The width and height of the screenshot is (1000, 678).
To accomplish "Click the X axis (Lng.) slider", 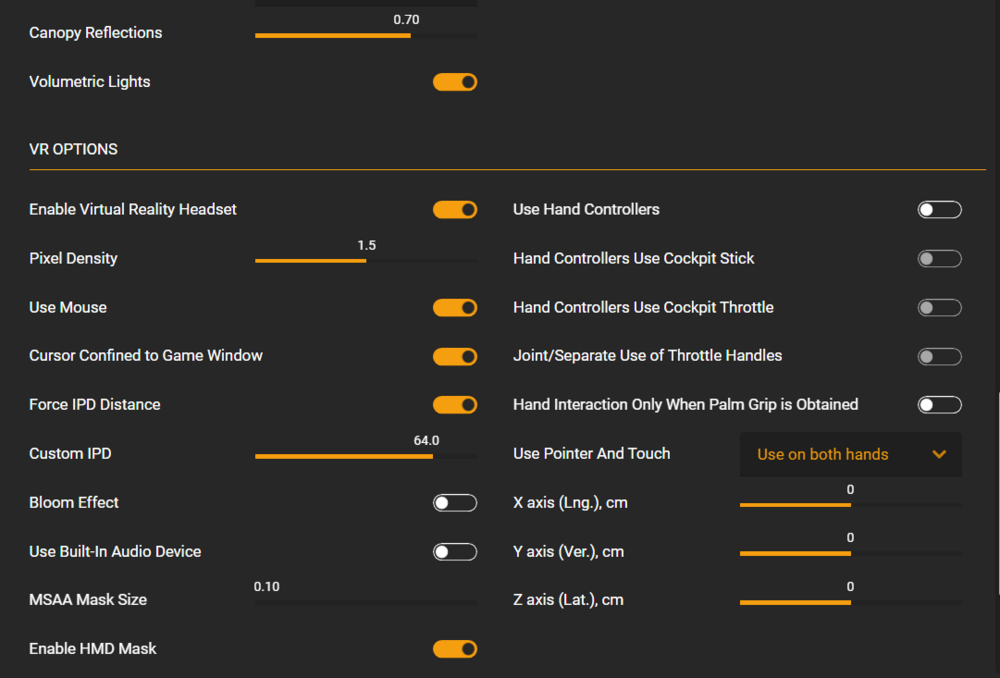I will click(x=851, y=505).
